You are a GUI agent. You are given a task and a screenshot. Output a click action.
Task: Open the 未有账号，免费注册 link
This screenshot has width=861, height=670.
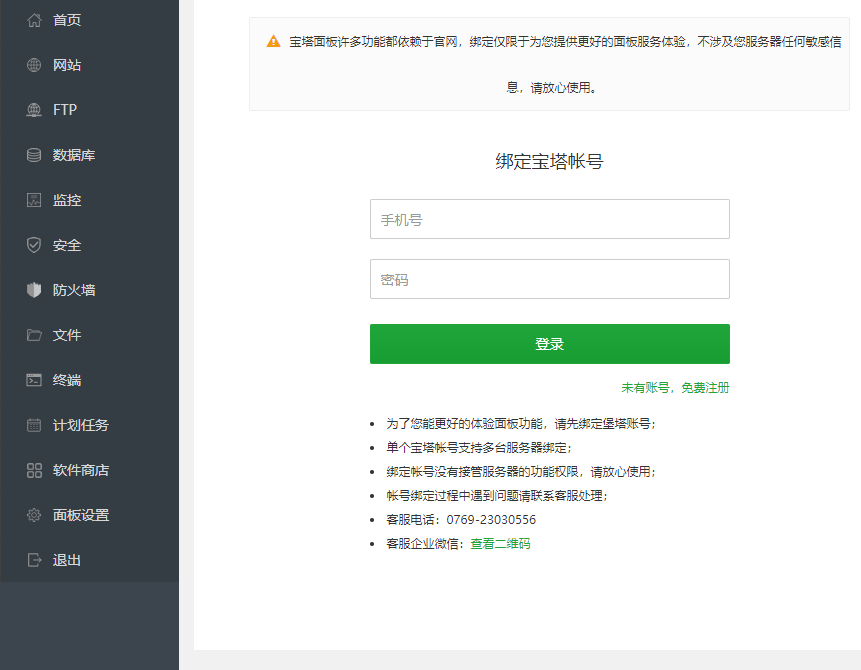point(675,388)
